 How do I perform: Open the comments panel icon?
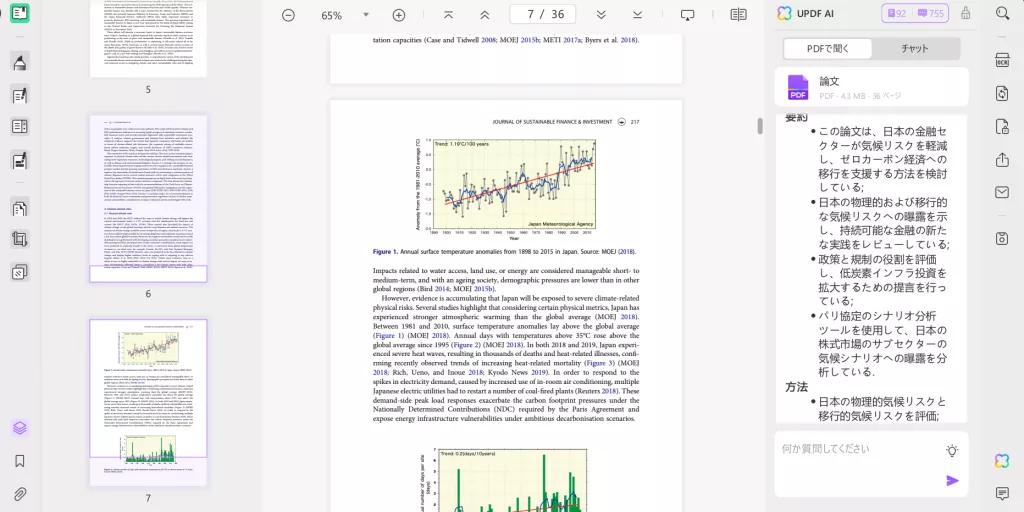[x=1002, y=493]
